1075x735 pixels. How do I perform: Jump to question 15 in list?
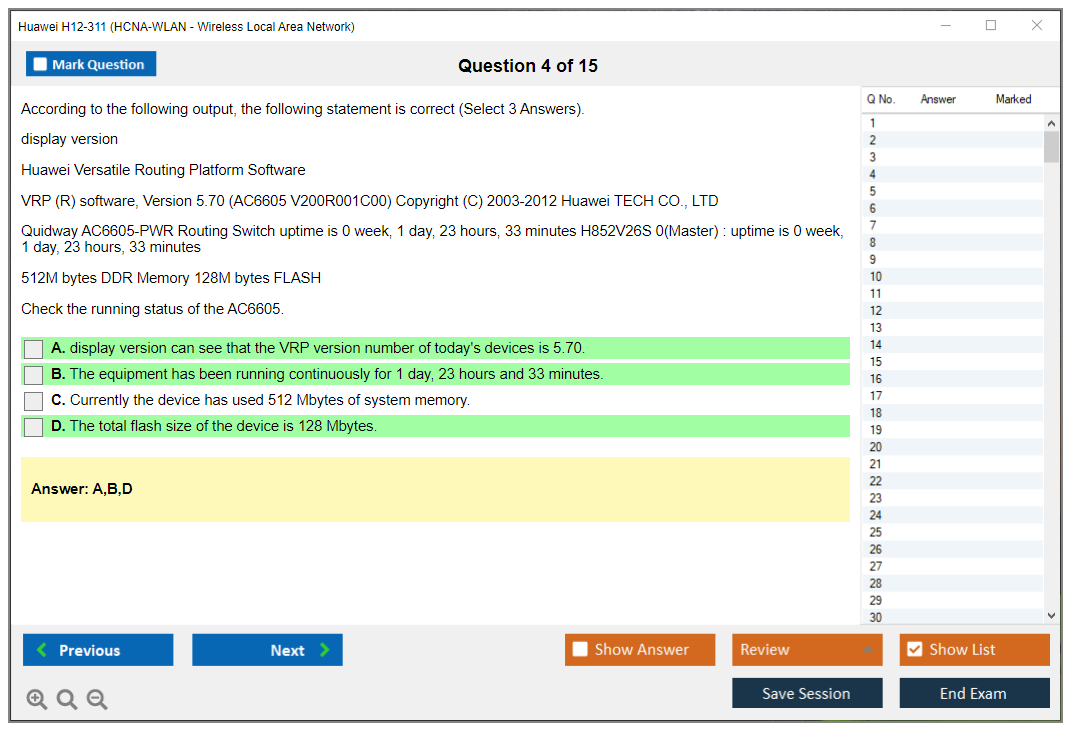tap(876, 362)
